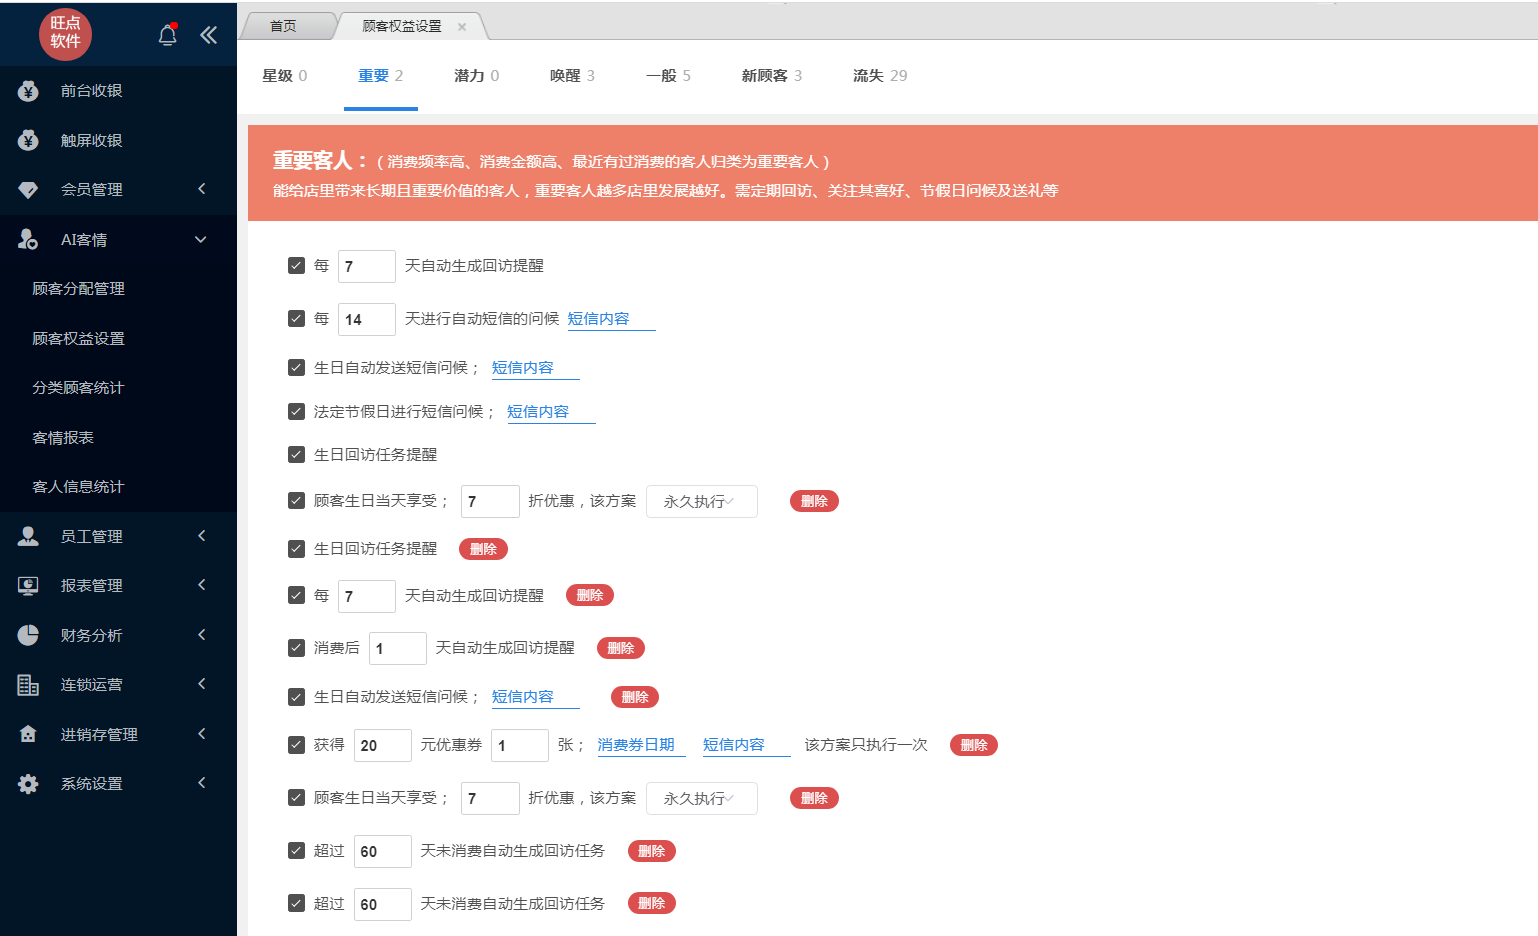1538x936 pixels.
Task: Click the coupon amount 20 input field
Action: coord(383,745)
